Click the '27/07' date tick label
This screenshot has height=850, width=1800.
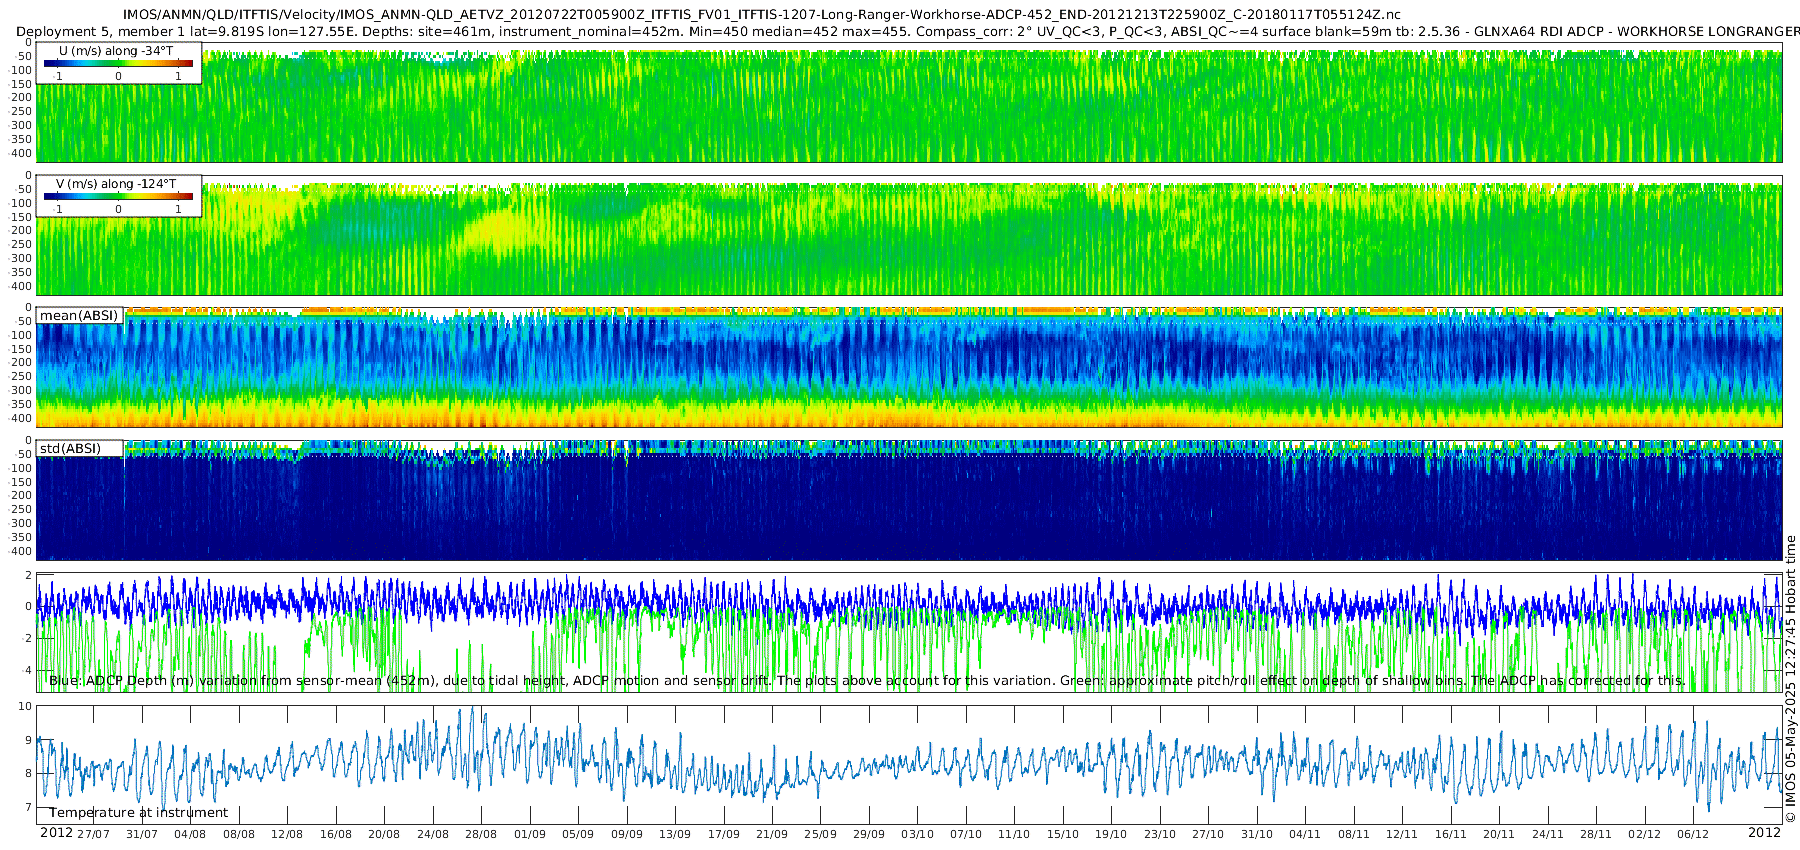point(93,834)
